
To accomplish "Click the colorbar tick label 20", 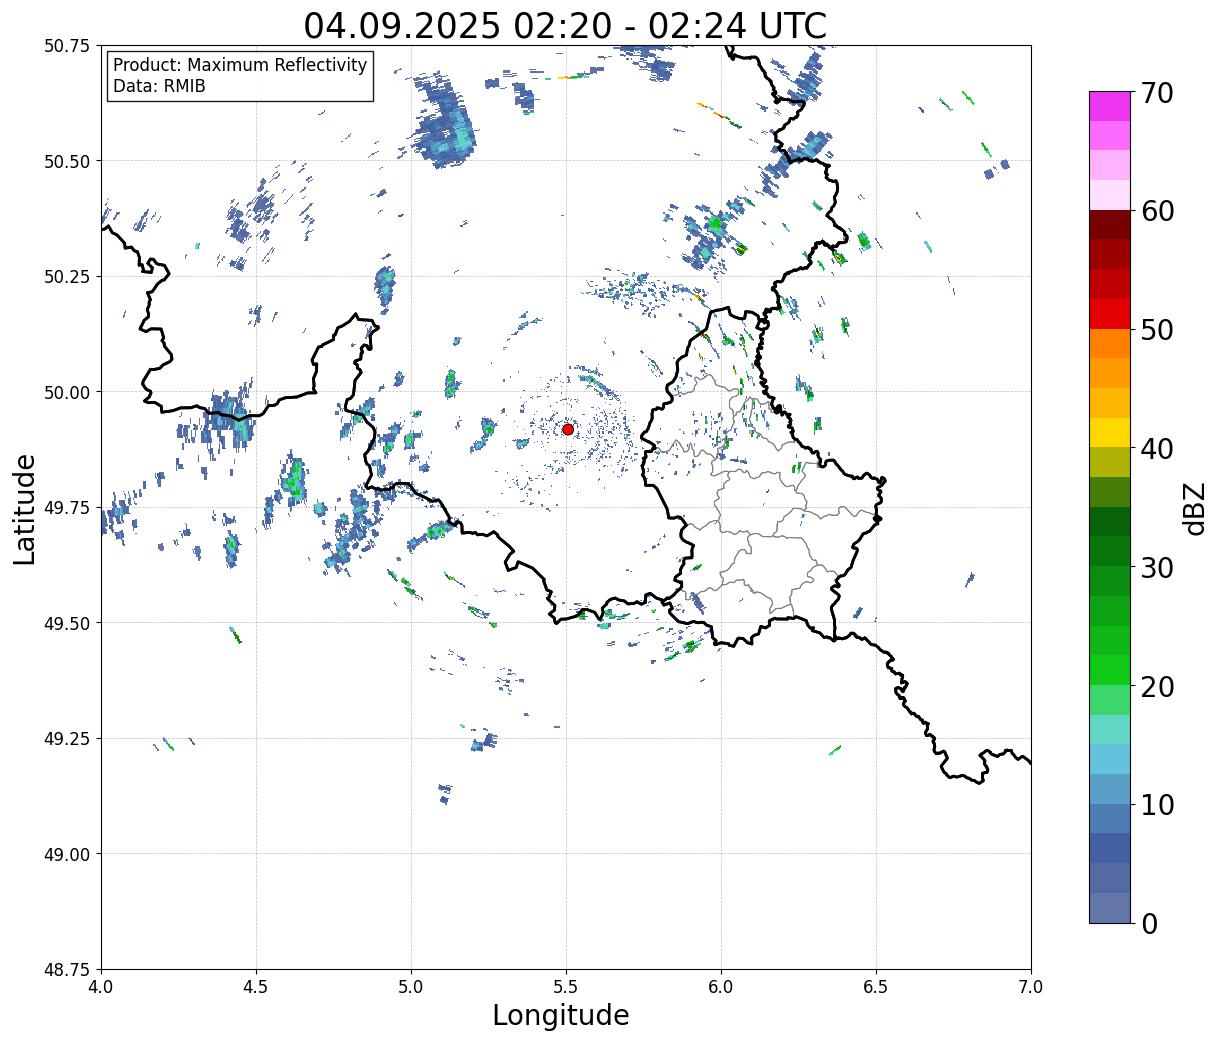I will (x=1156, y=686).
